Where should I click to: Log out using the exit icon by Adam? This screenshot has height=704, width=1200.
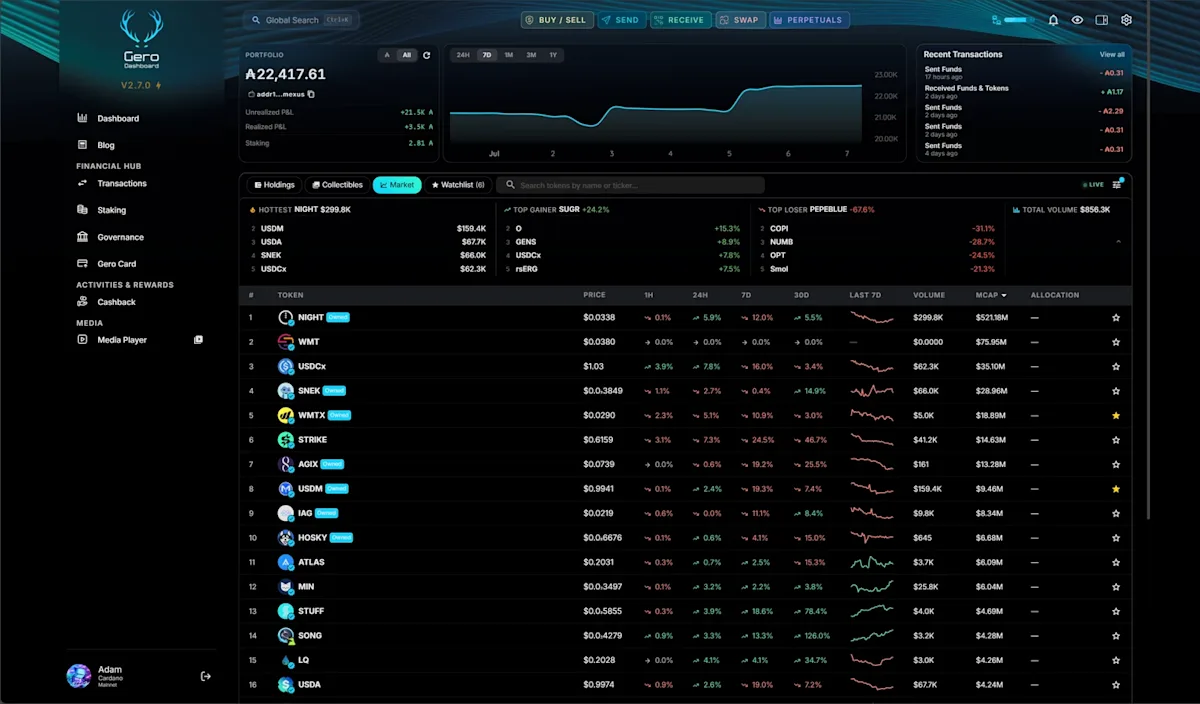(x=206, y=676)
